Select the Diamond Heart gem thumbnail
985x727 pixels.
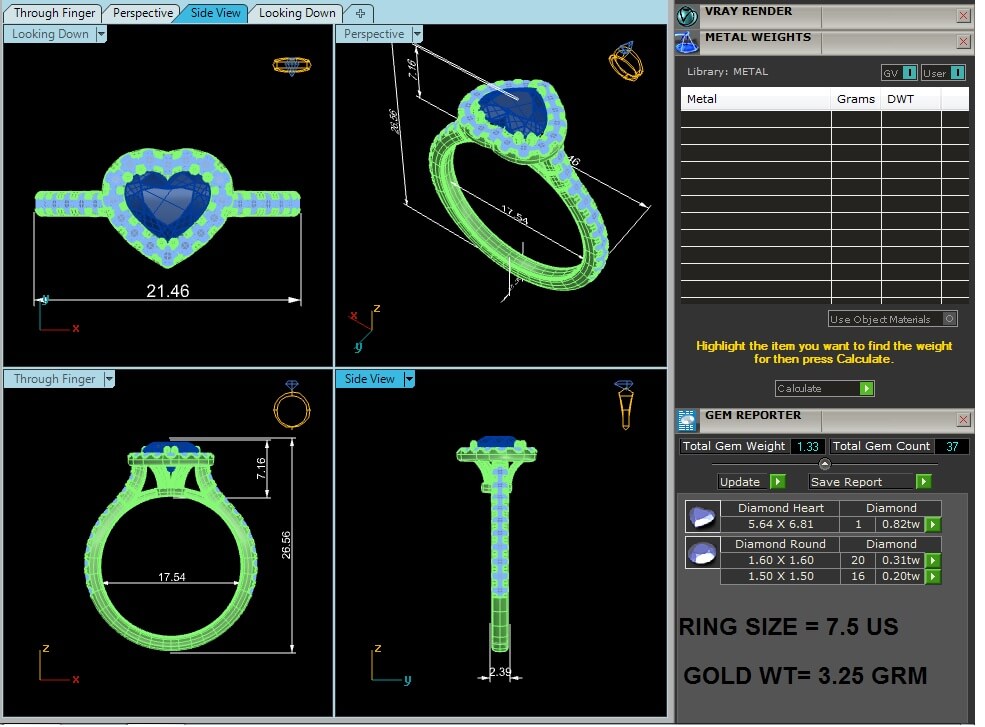[703, 517]
